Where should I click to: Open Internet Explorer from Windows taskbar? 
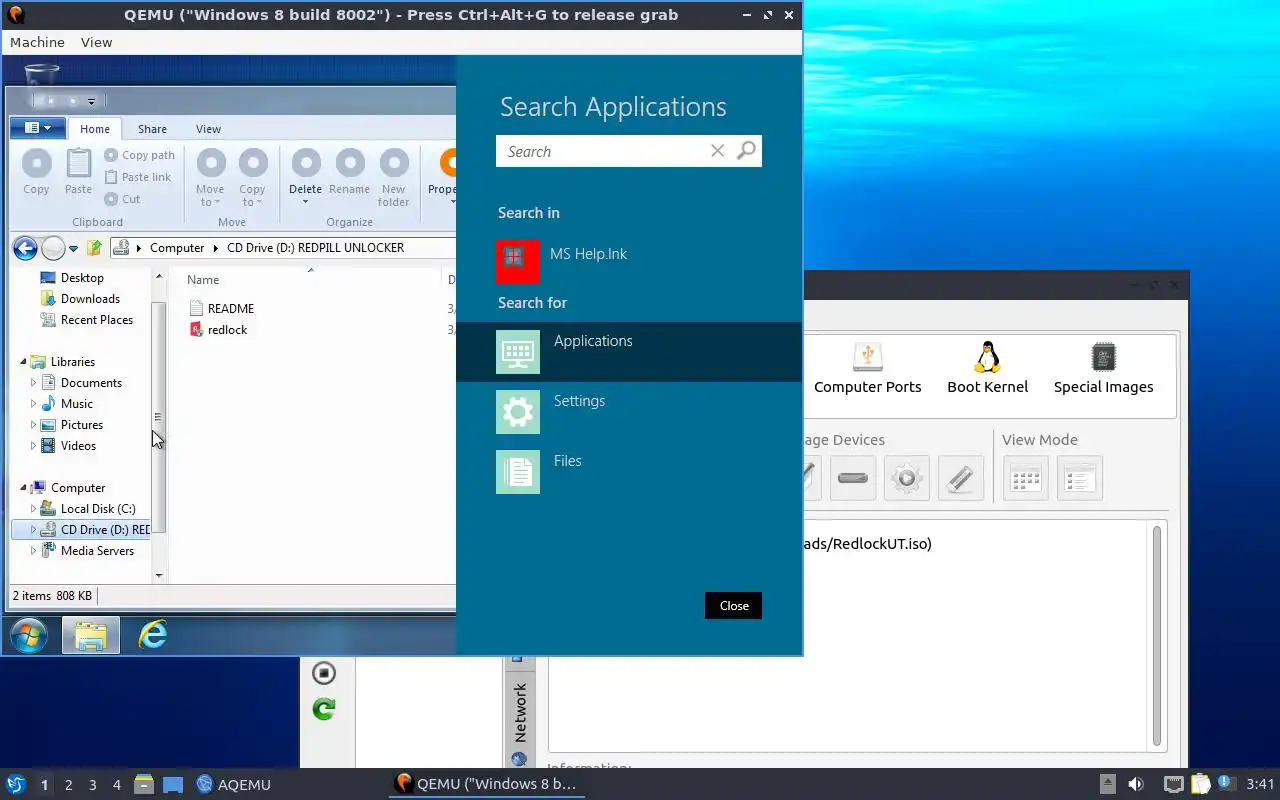pyautogui.click(x=153, y=635)
